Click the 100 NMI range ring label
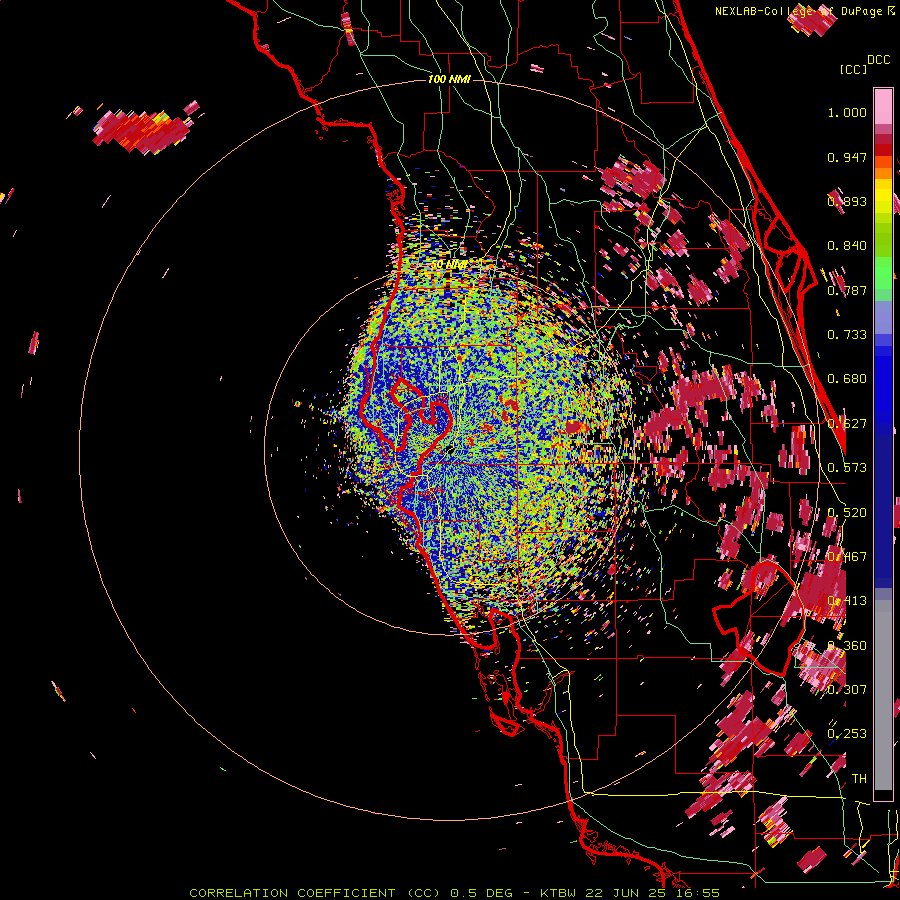Viewport: 900px width, 900px height. (x=449, y=79)
